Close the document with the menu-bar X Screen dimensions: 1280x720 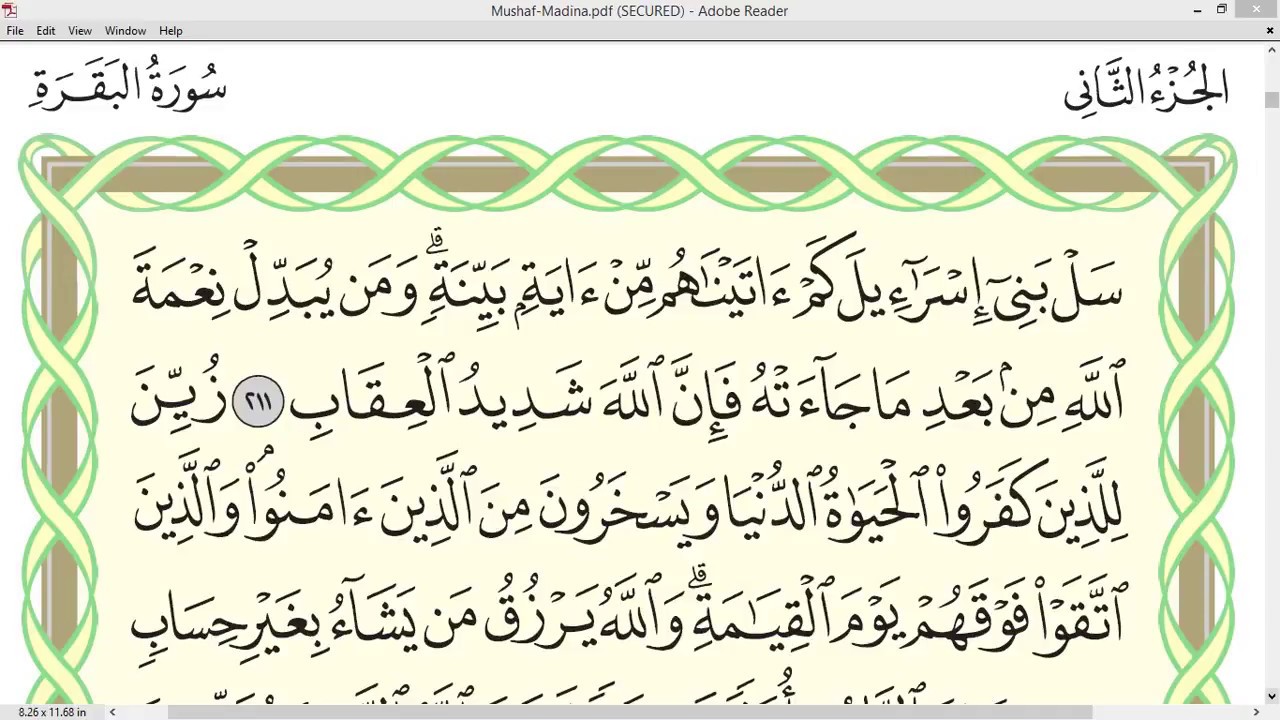1270,31
